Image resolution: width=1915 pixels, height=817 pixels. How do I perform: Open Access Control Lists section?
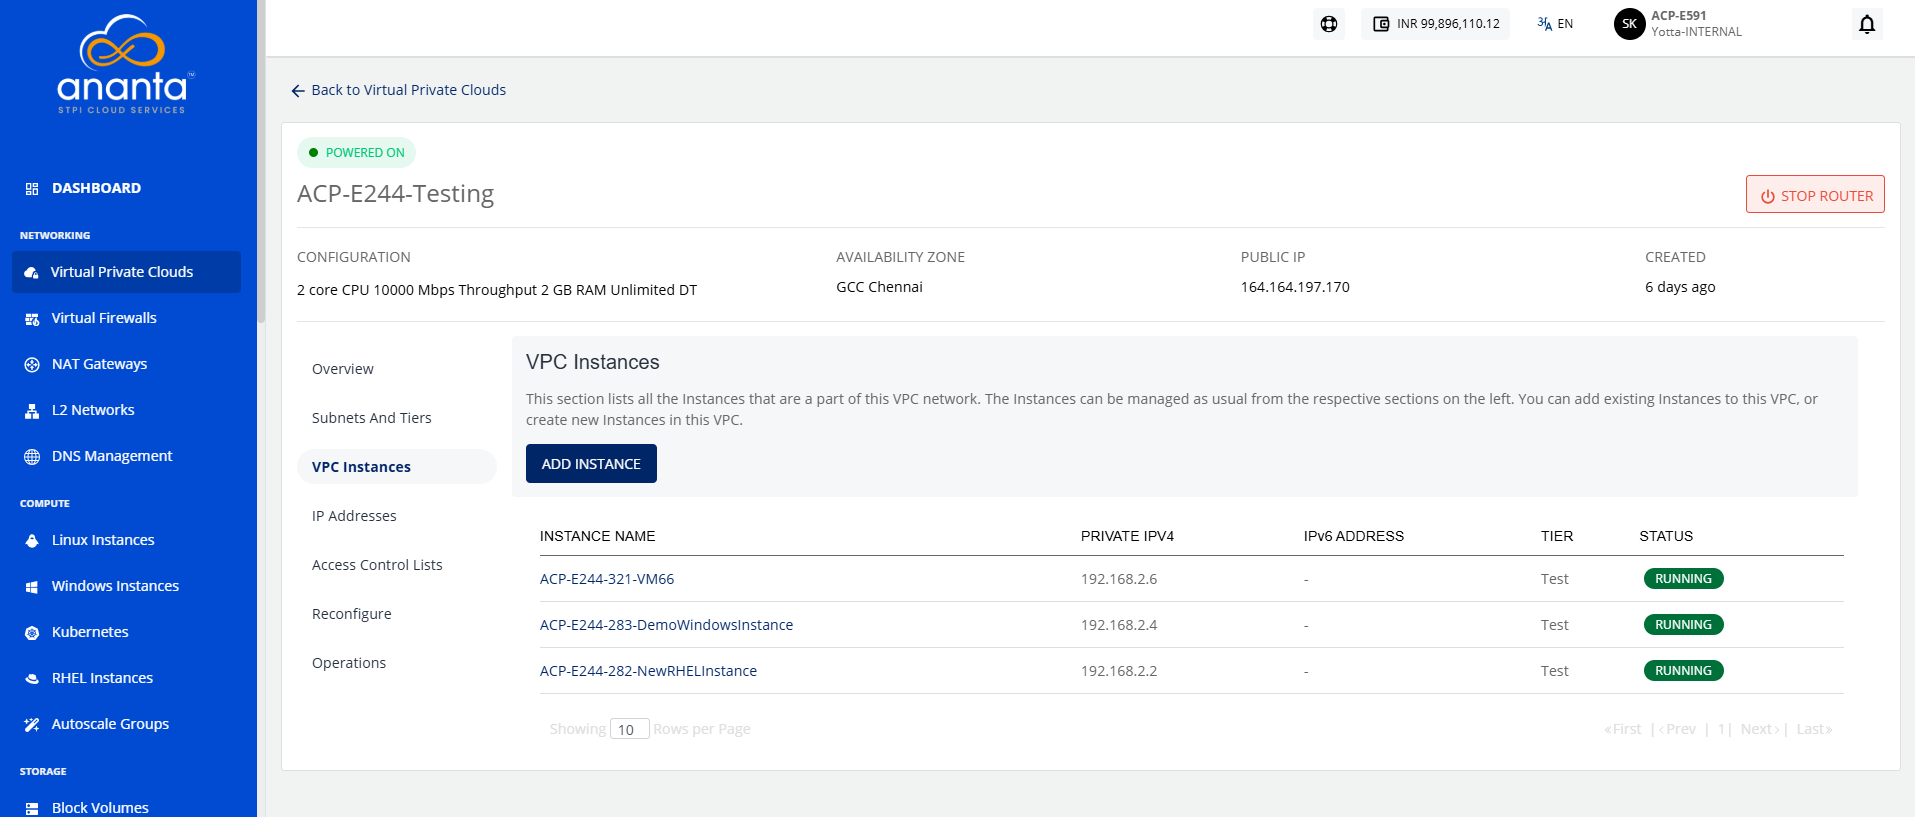[x=377, y=565]
